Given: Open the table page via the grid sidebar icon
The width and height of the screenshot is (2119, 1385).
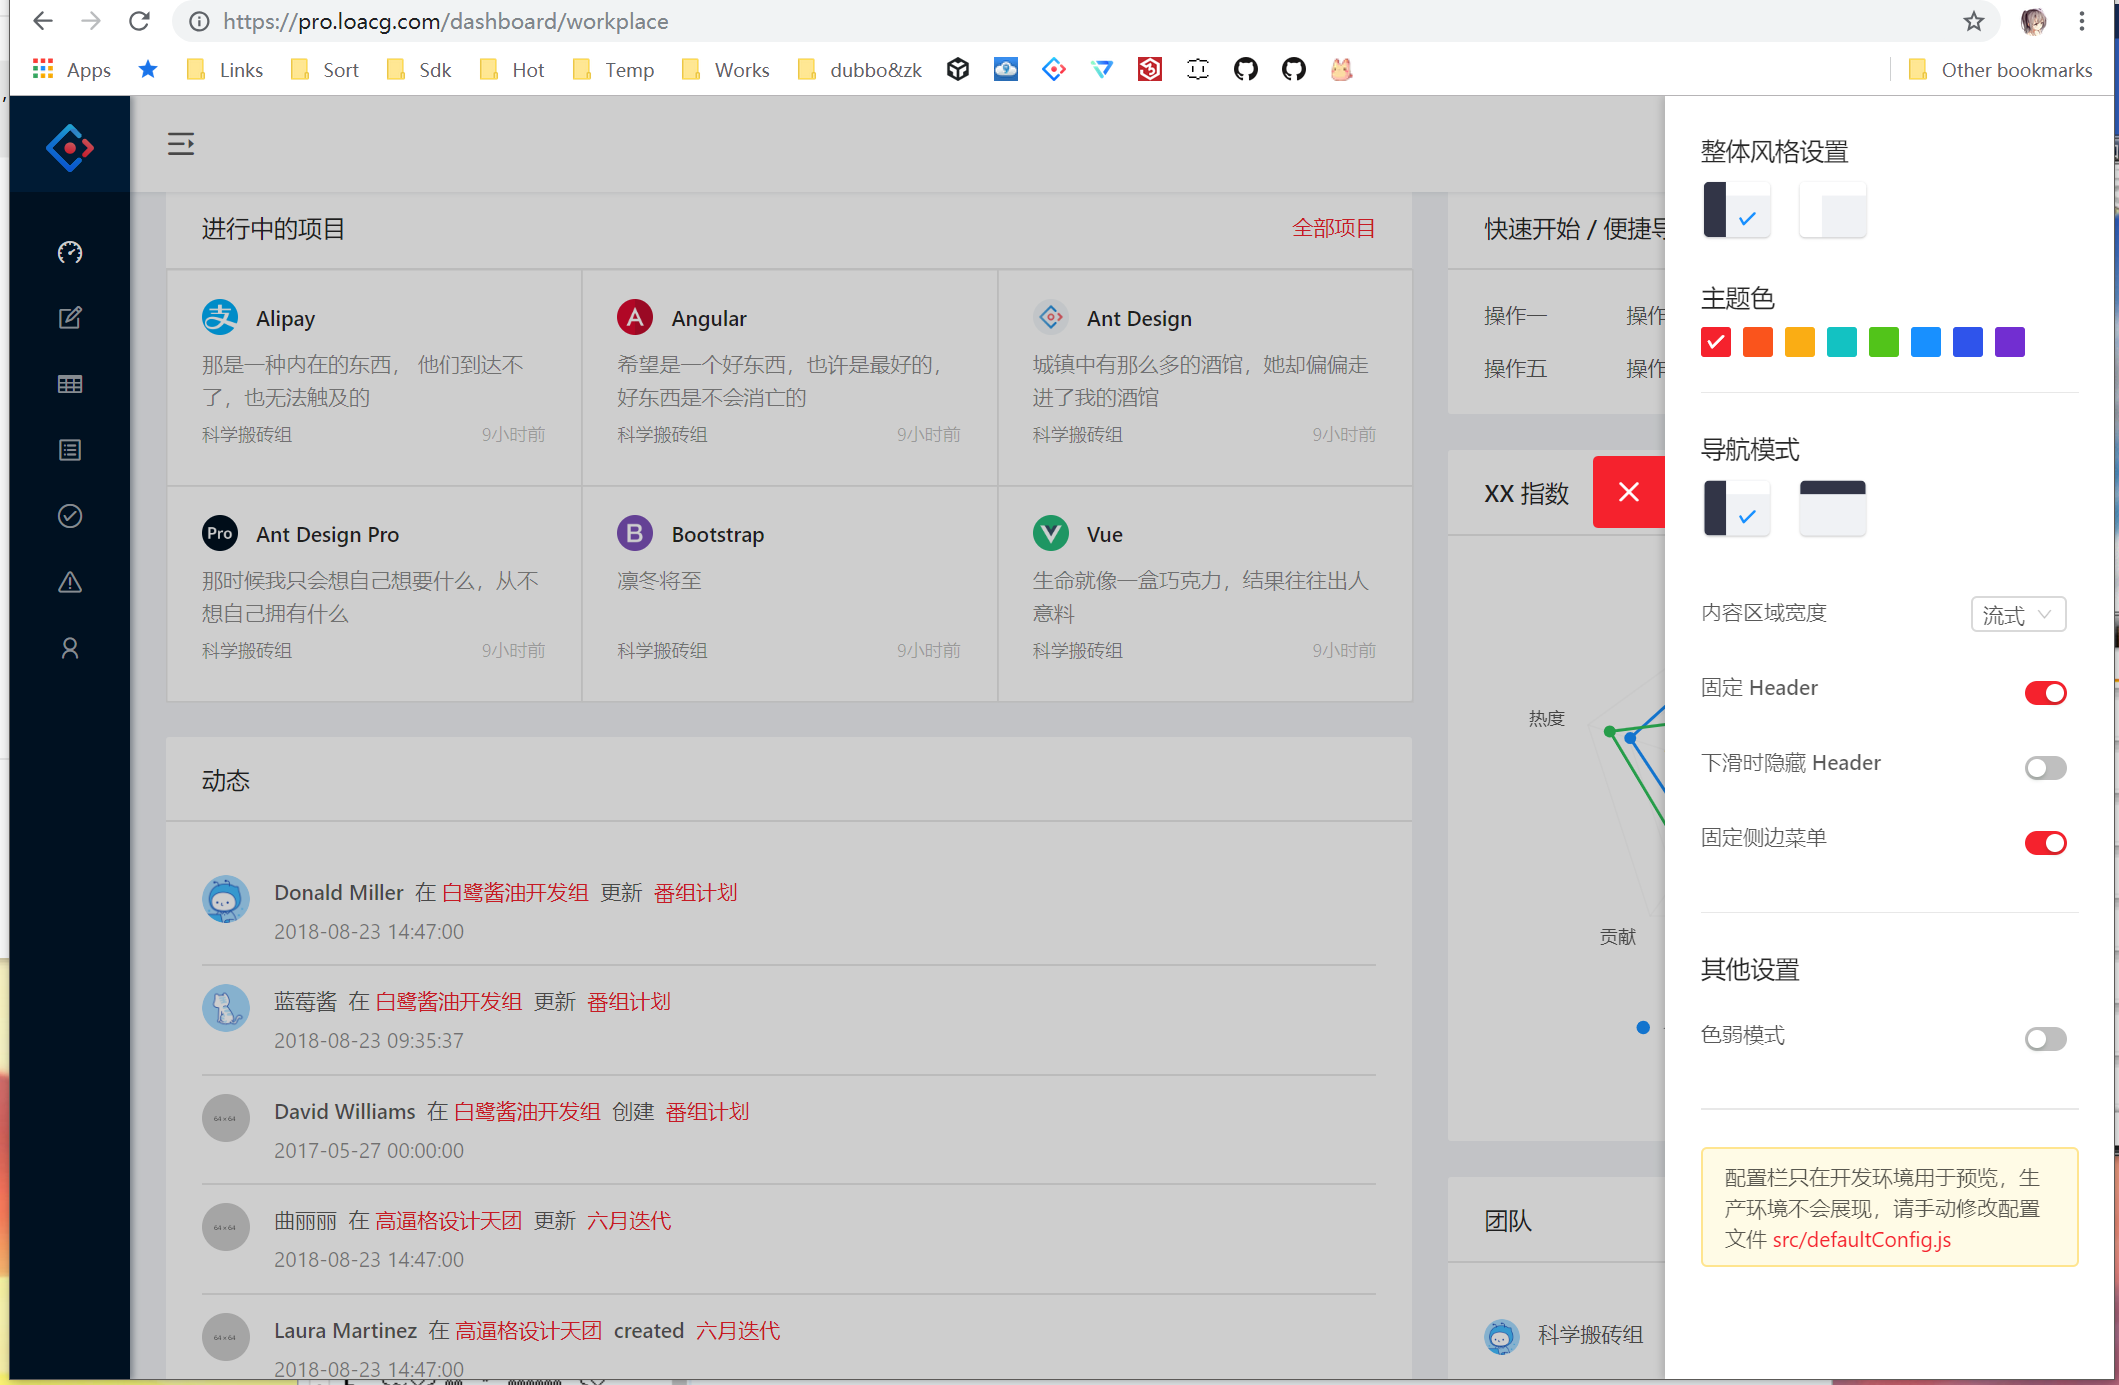Looking at the screenshot, I should point(69,383).
